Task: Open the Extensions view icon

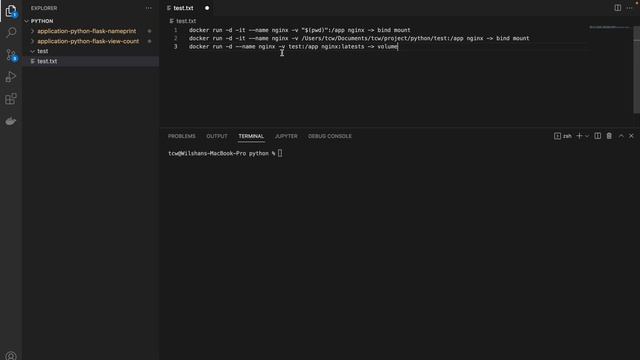Action: pos(11,99)
